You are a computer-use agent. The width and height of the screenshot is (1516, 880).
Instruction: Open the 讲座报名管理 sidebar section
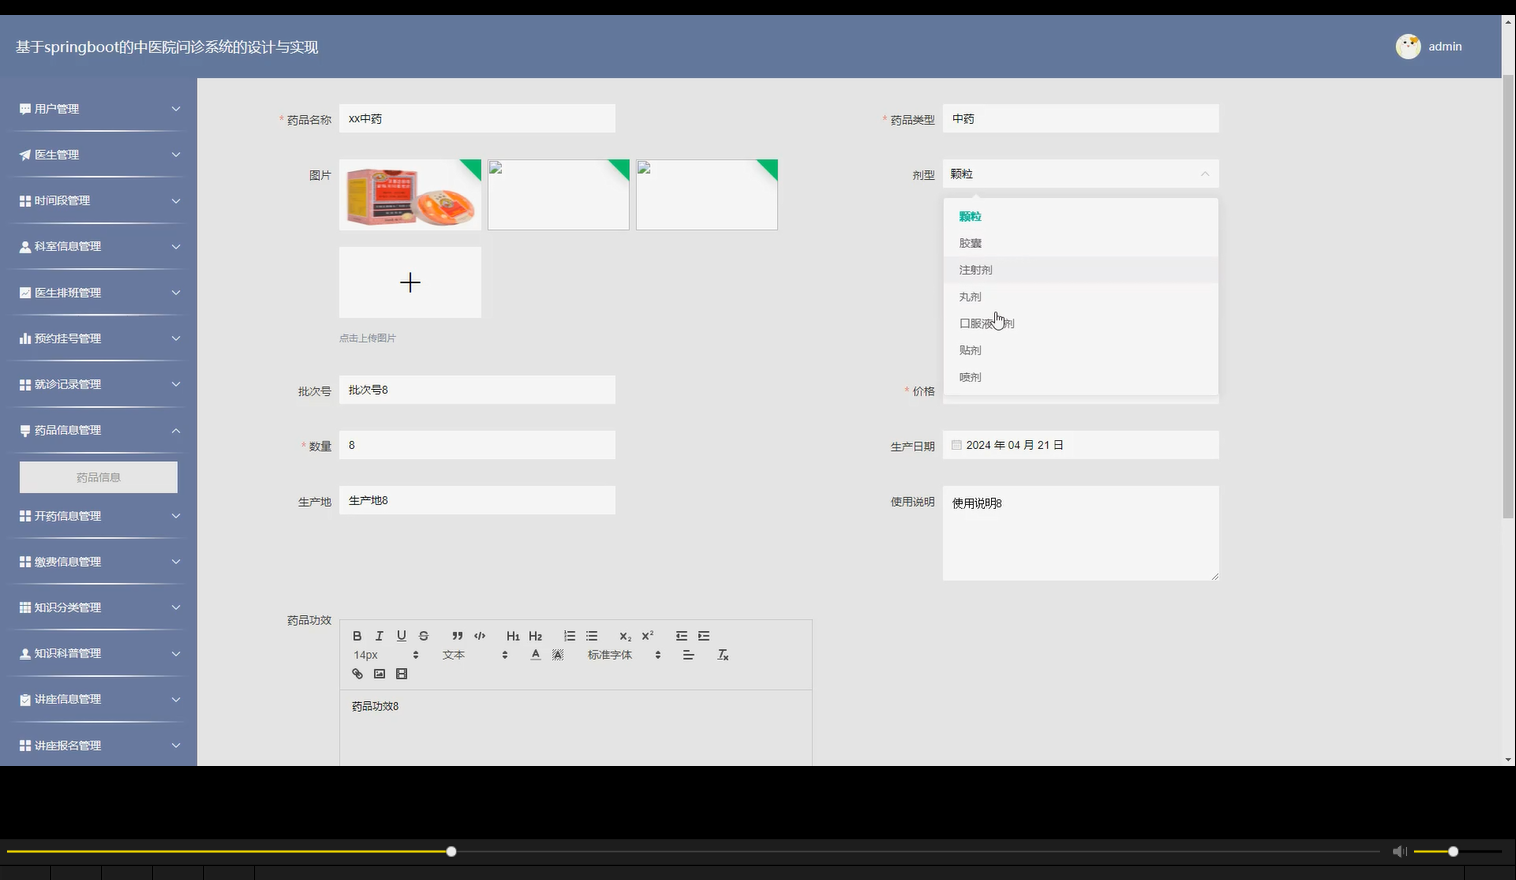[99, 746]
